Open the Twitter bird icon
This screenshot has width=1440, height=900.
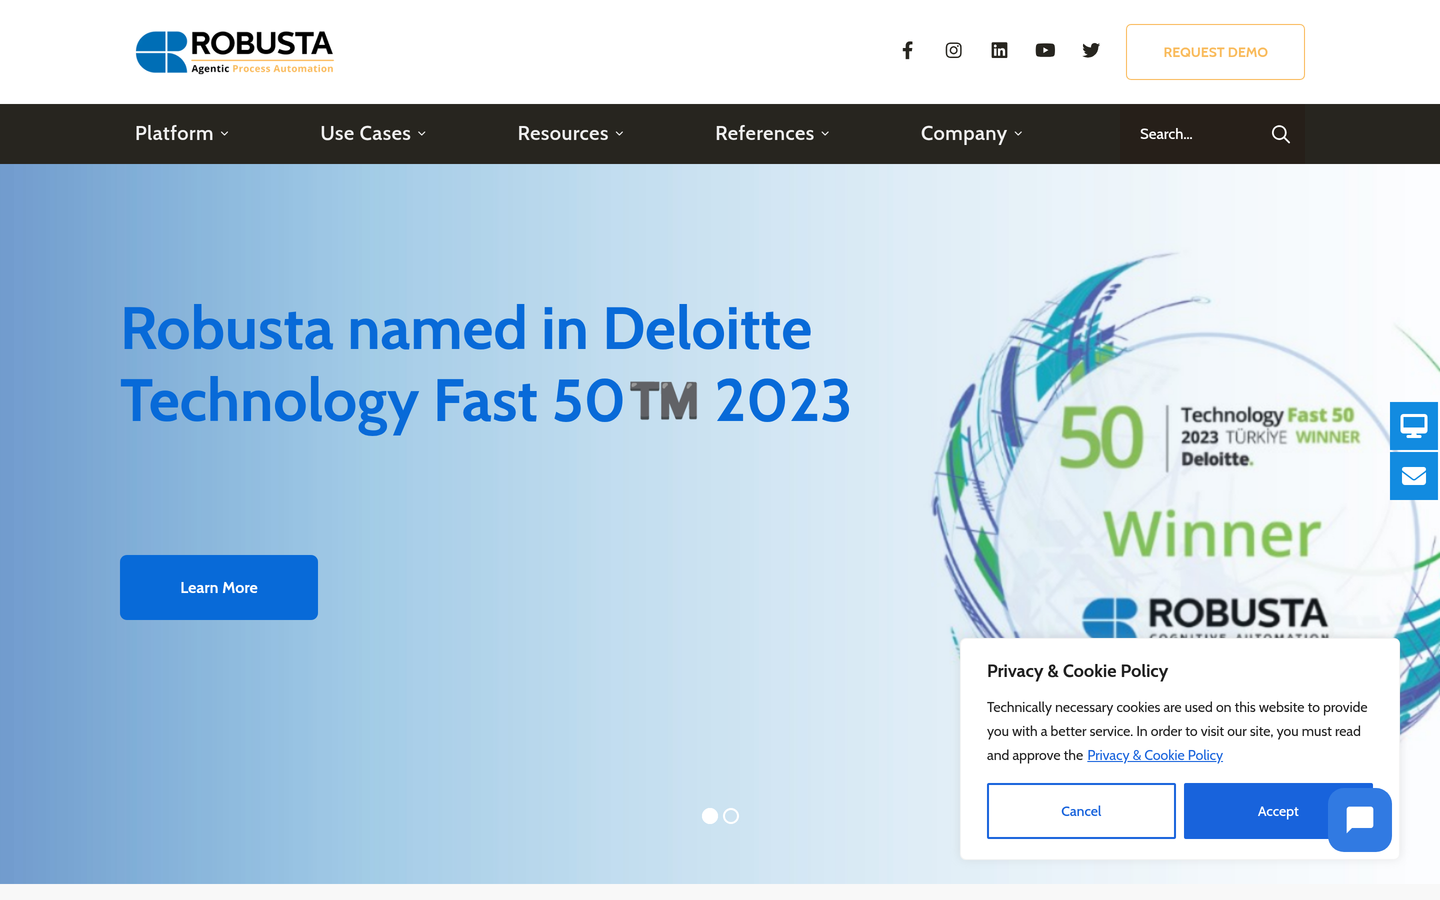click(1091, 50)
